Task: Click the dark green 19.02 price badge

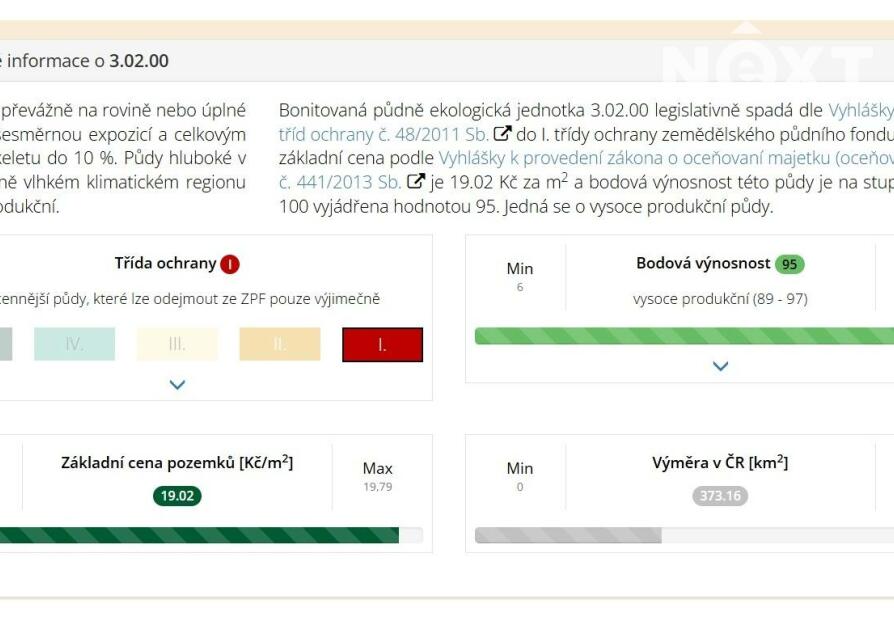Action: click(x=177, y=496)
